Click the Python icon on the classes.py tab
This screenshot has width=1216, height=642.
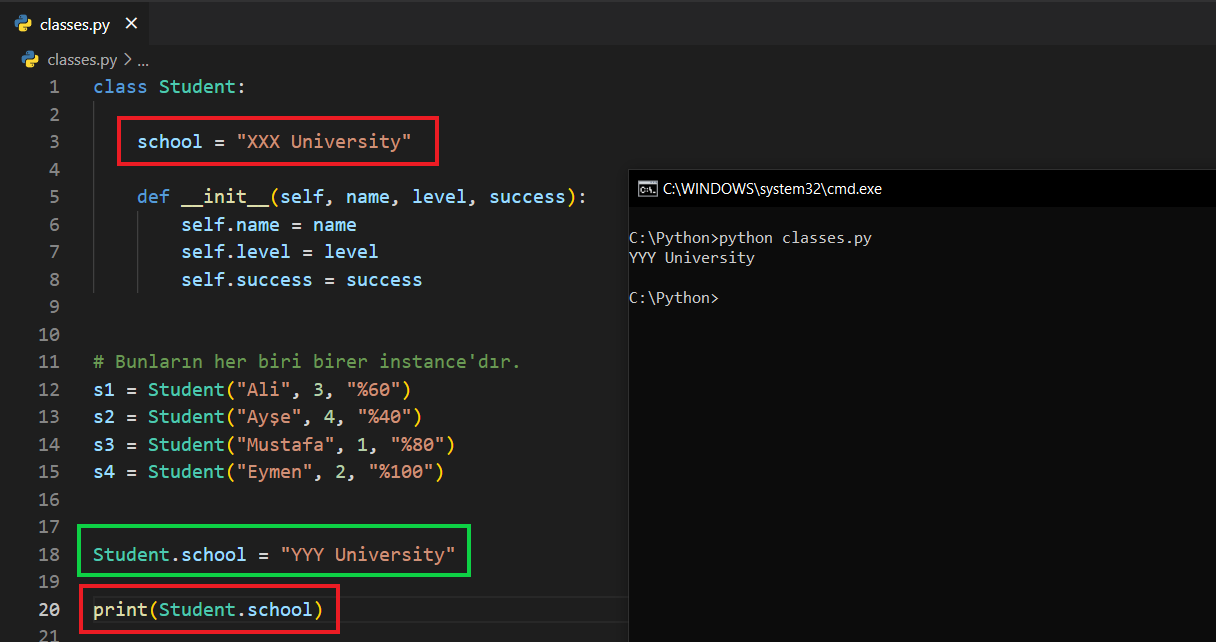coord(24,24)
